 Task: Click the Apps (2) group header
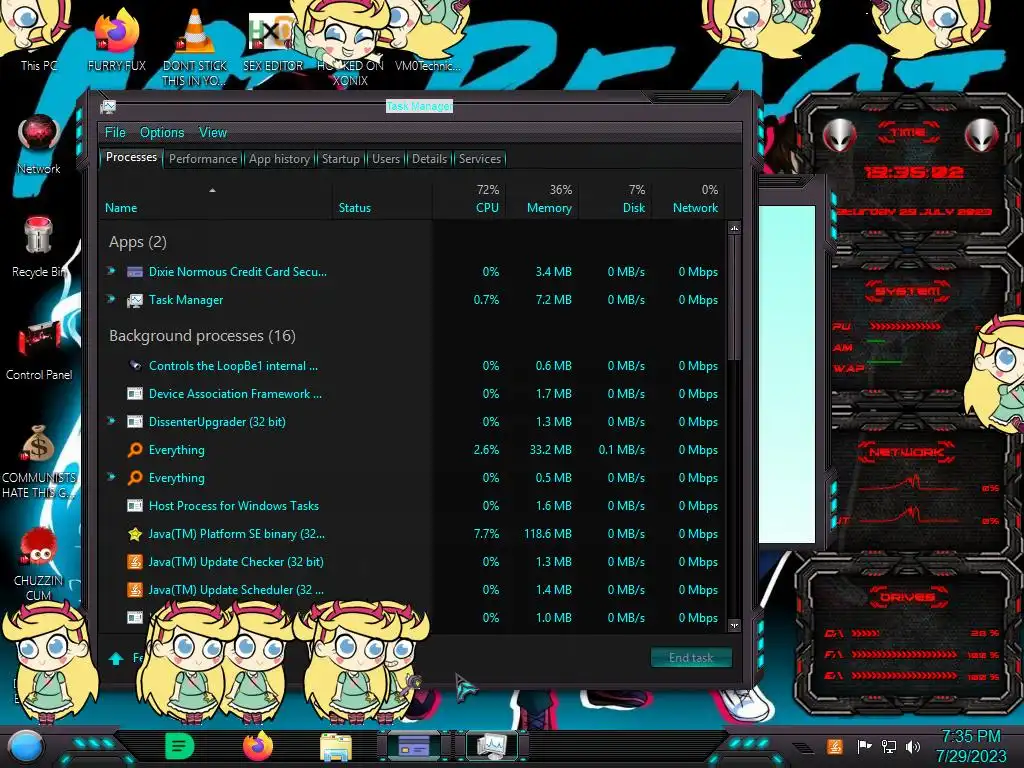(138, 242)
